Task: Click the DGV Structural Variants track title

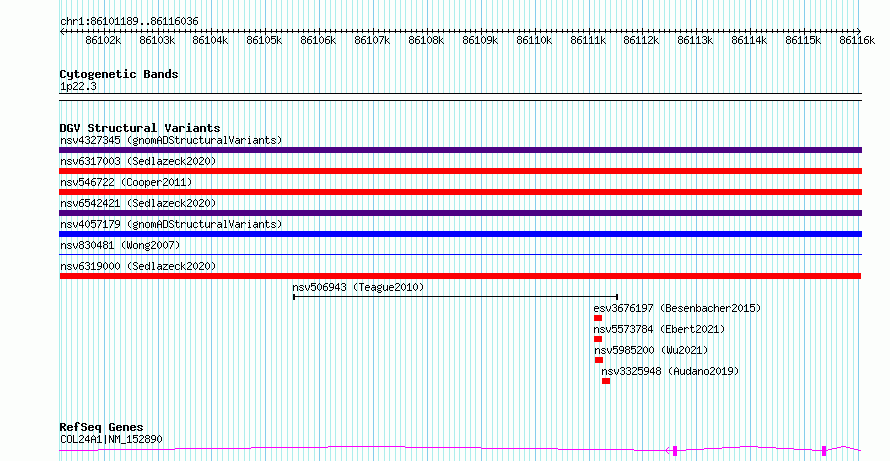Action: tap(140, 128)
